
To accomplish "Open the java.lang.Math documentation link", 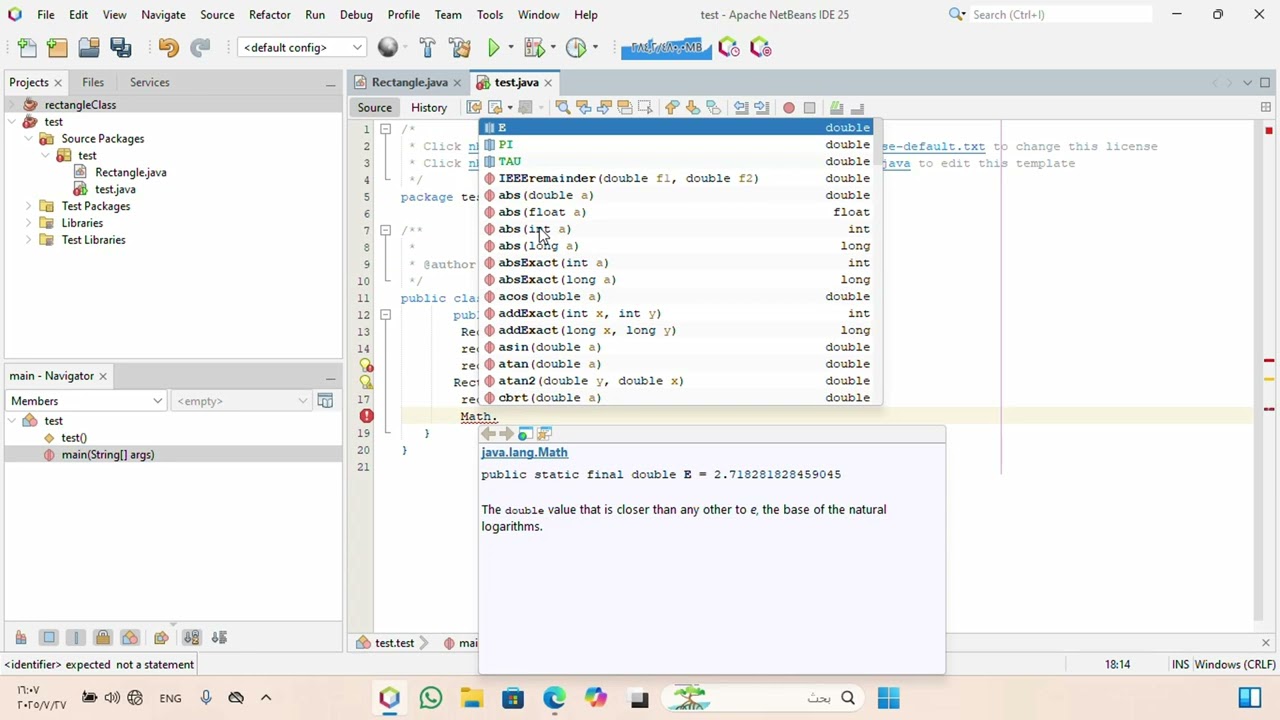I will click(x=524, y=452).
